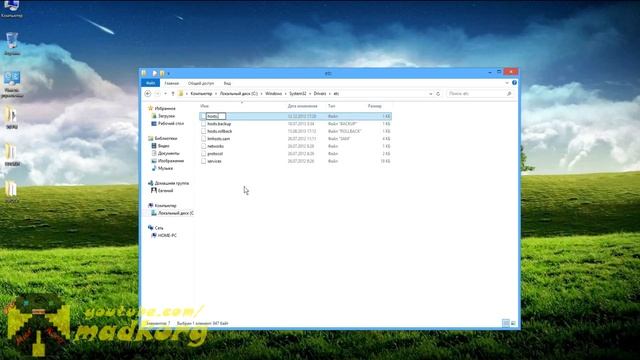This screenshot has height=360, width=640.
Task: Refresh the etc folder view
Action: (438, 94)
